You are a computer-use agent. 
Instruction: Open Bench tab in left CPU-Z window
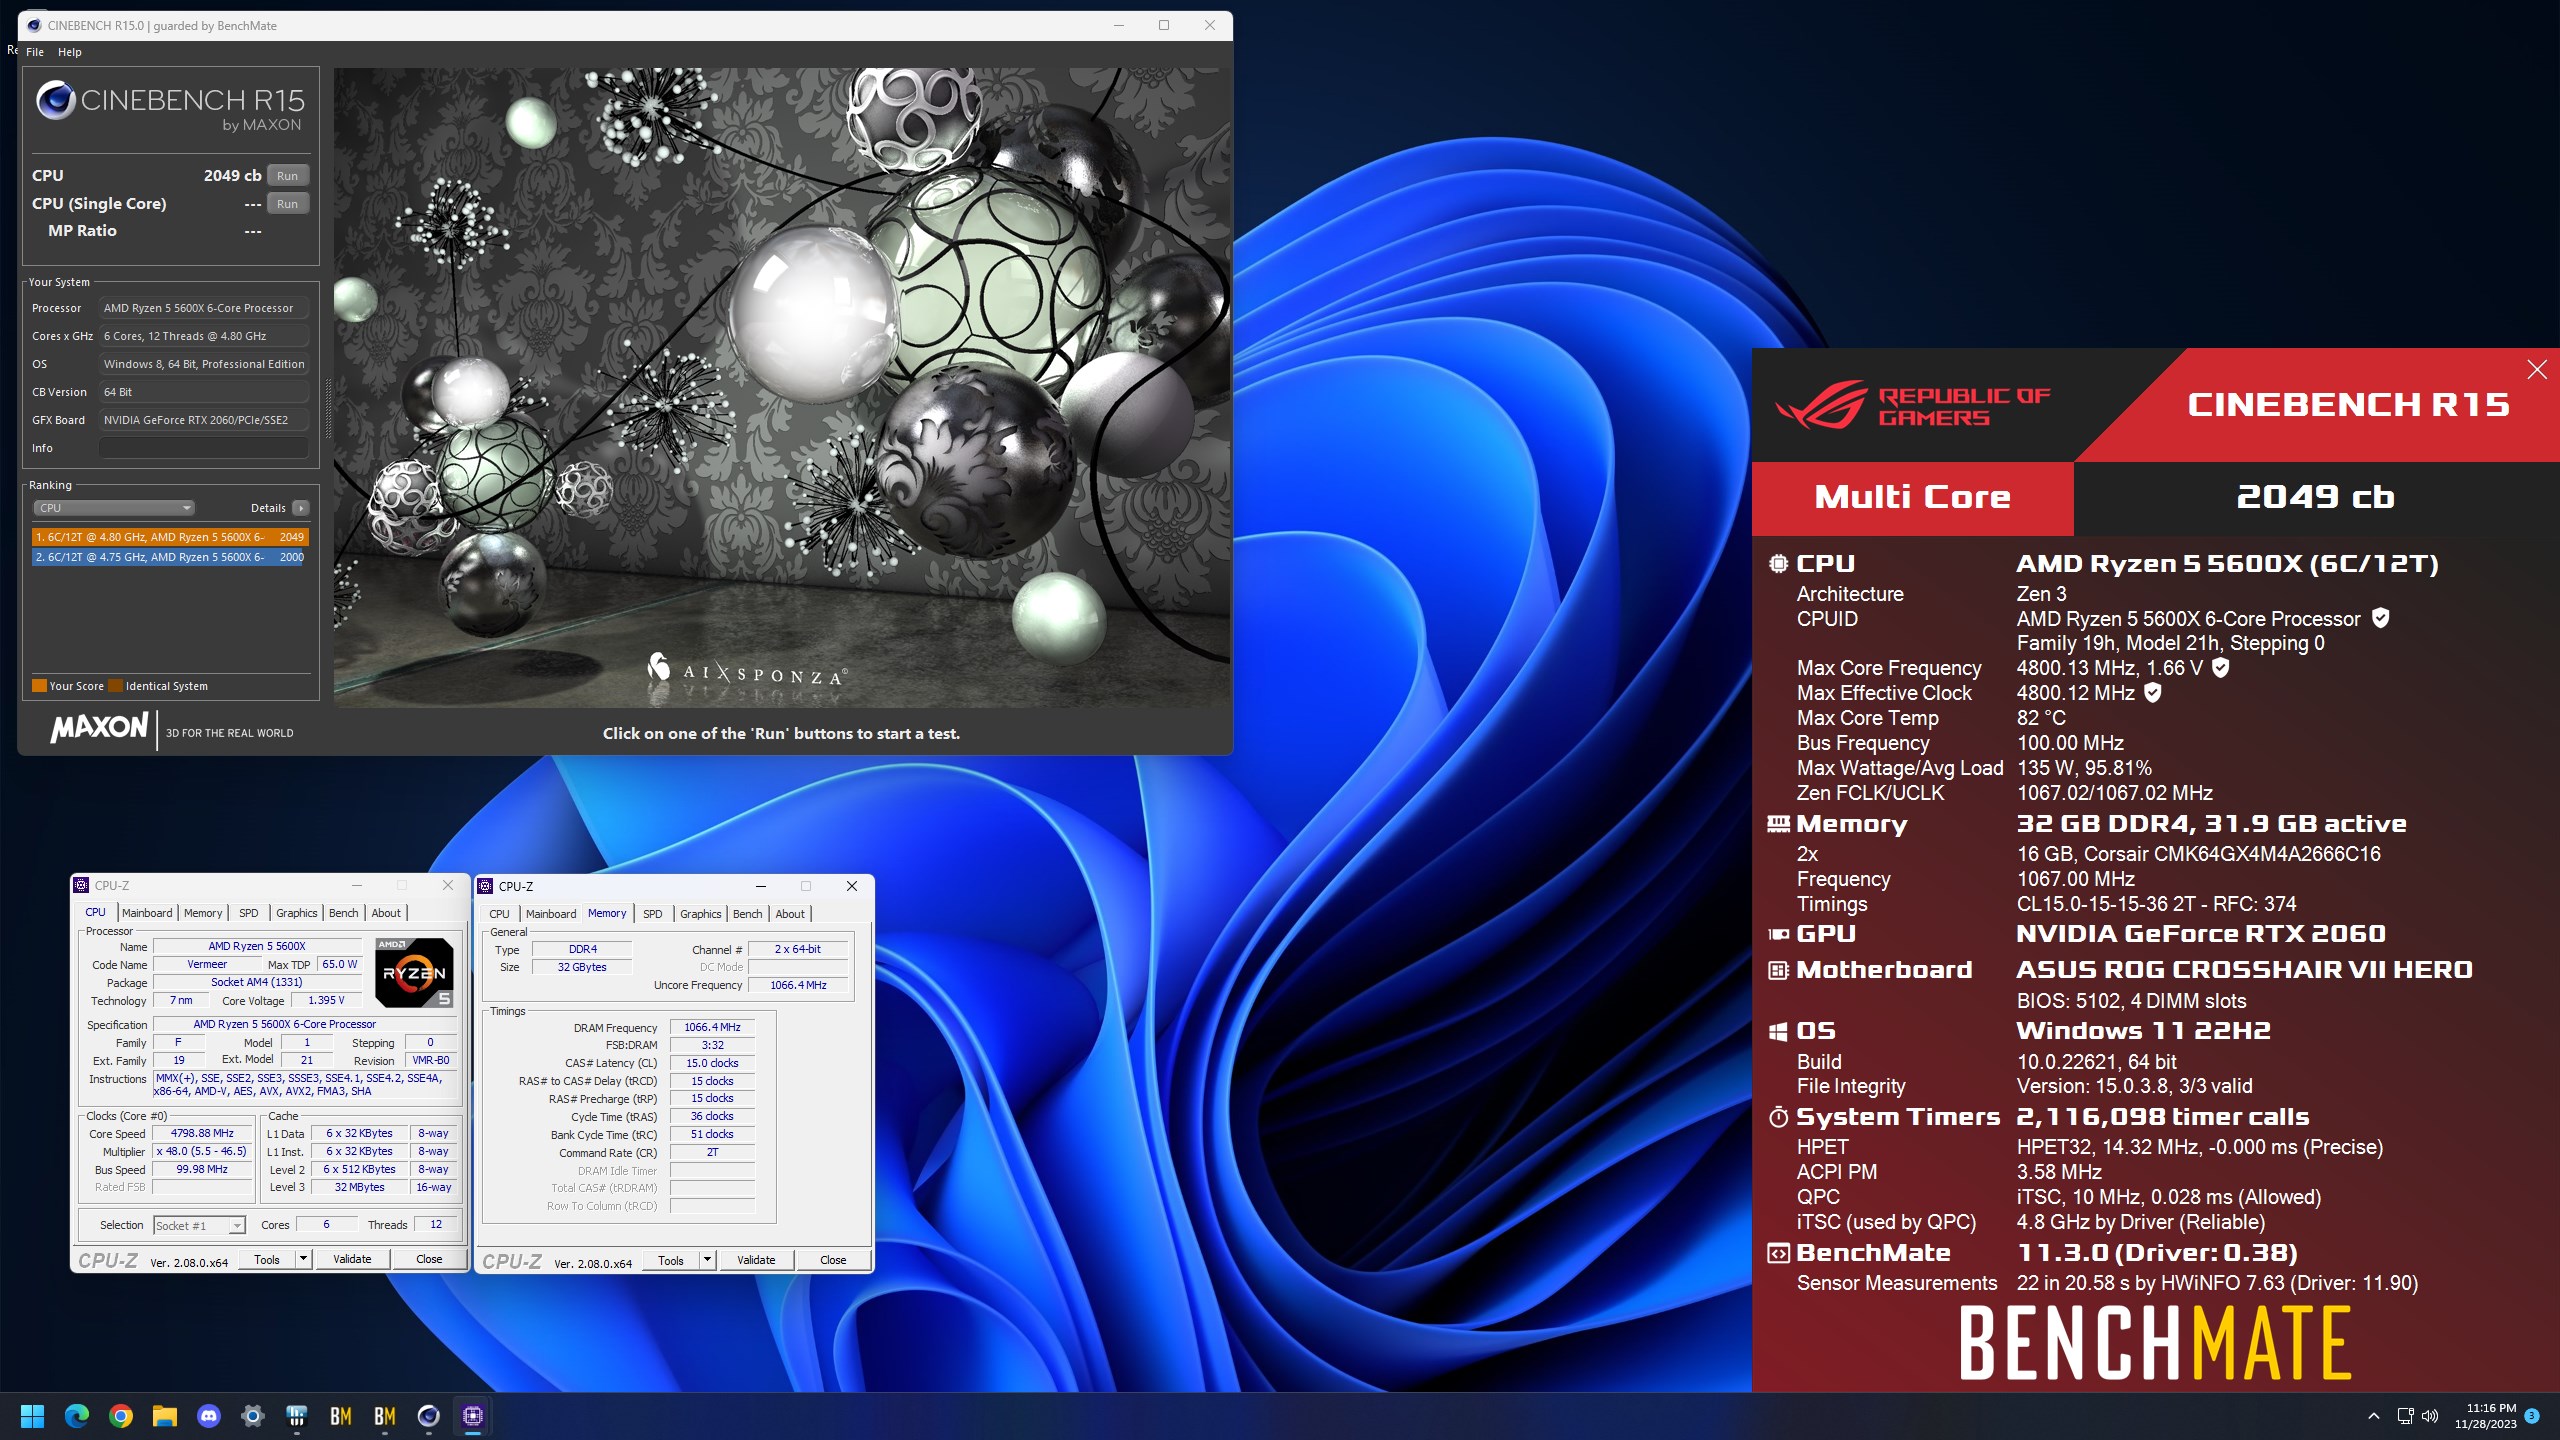pos(343,913)
